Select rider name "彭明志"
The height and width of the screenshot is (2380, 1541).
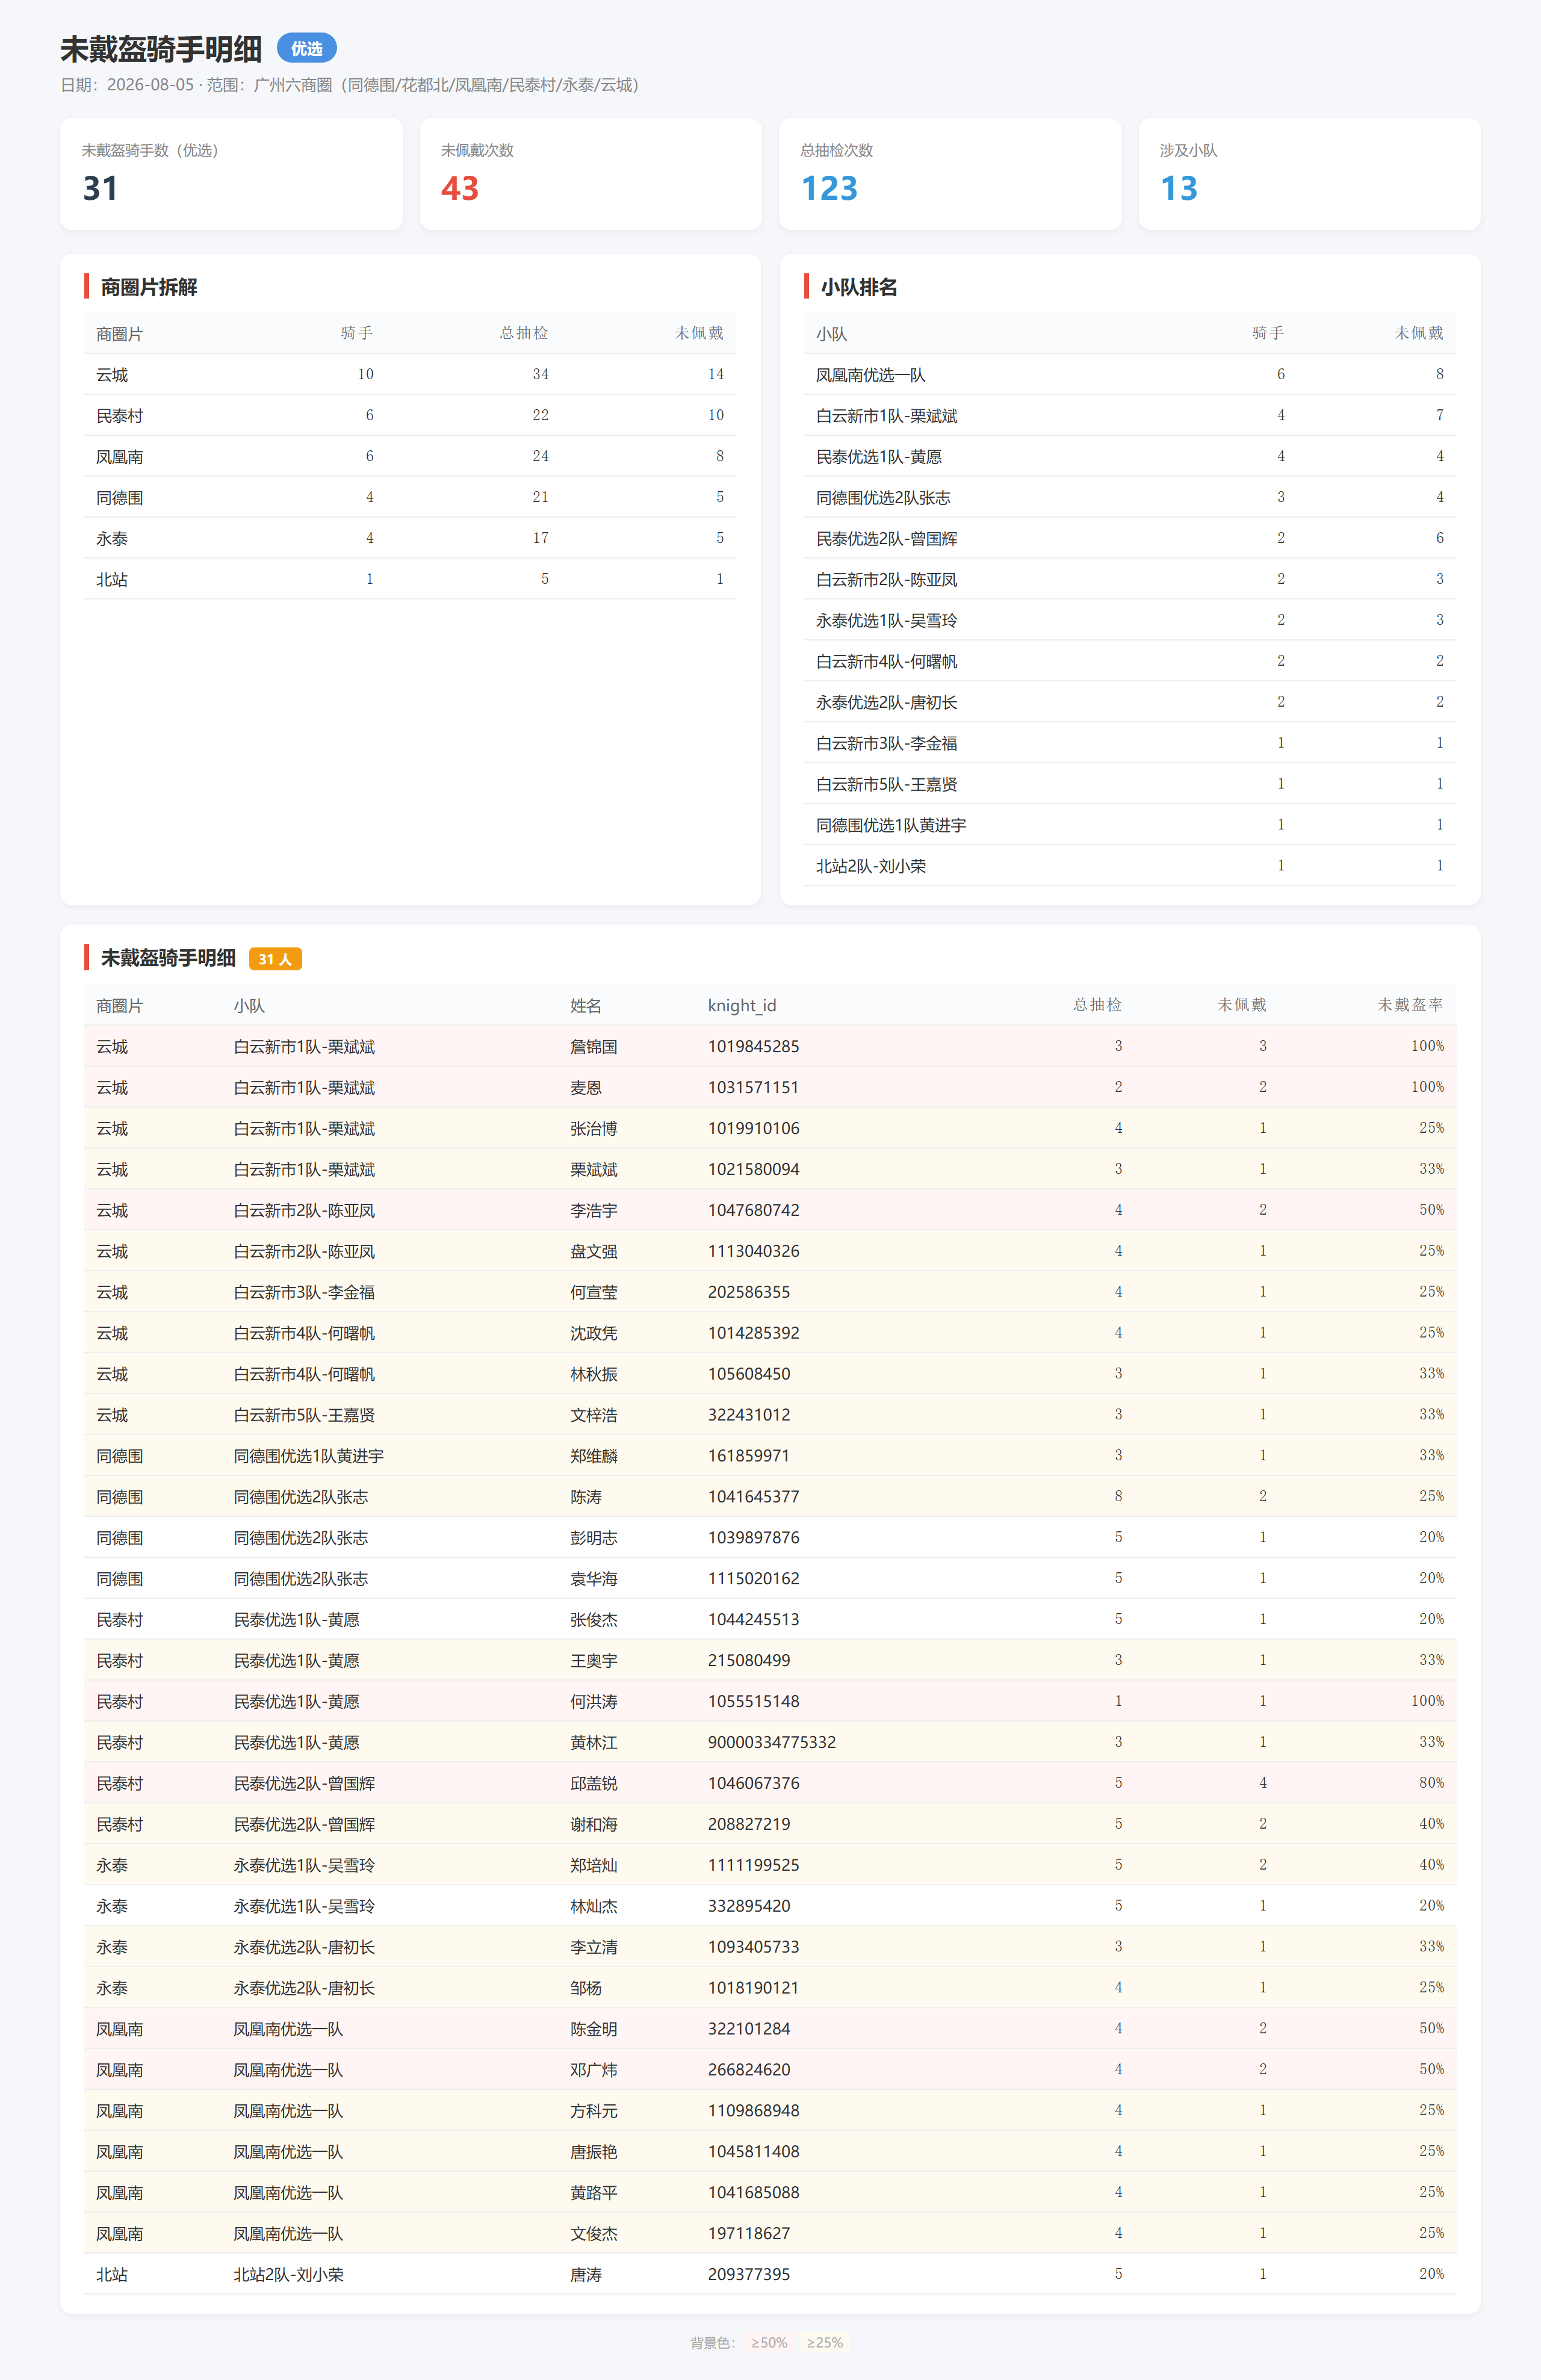594,1539
